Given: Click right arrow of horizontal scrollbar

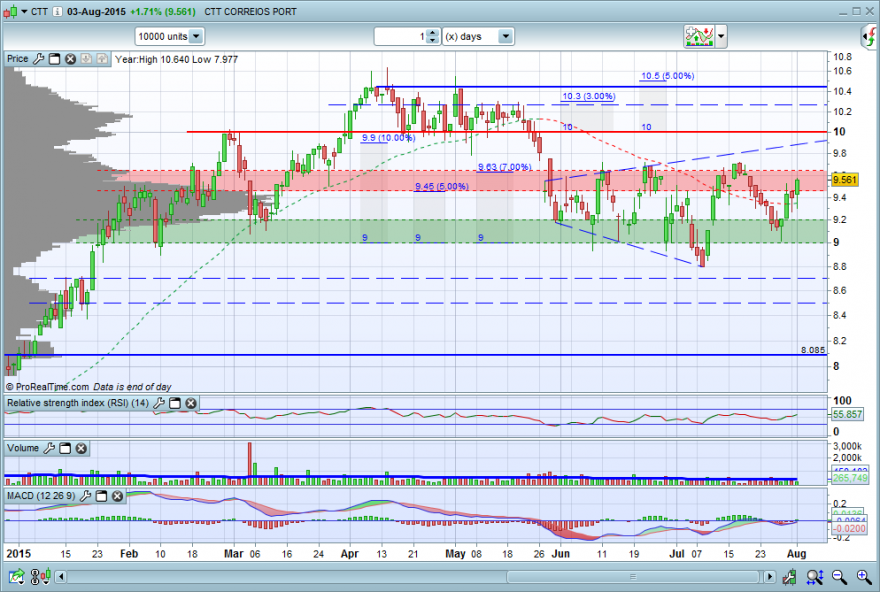Looking at the screenshot, I should (x=769, y=576).
